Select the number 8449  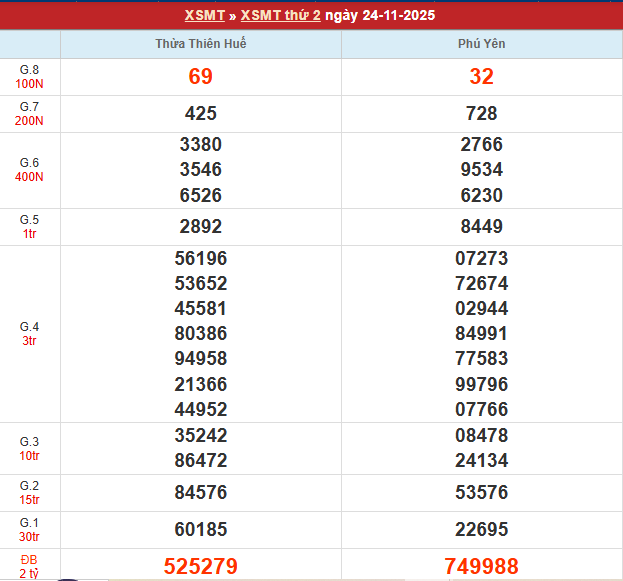pos(482,227)
